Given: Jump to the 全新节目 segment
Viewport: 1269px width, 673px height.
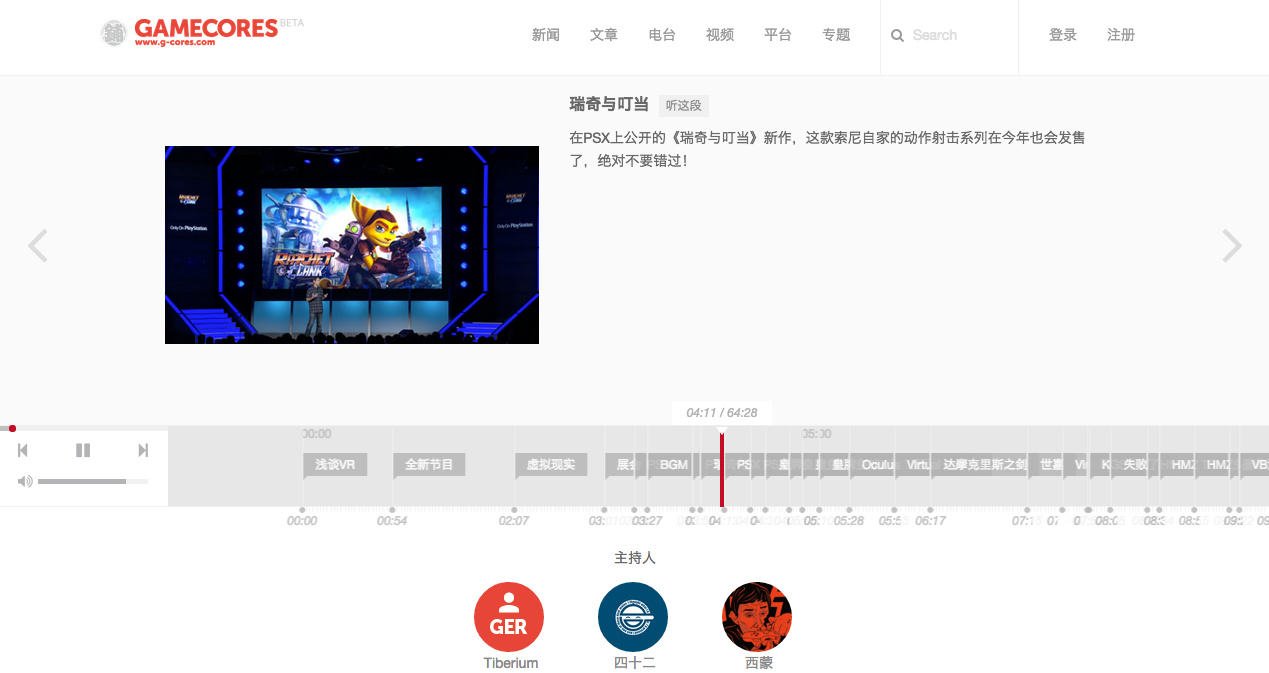Looking at the screenshot, I should click(x=429, y=465).
